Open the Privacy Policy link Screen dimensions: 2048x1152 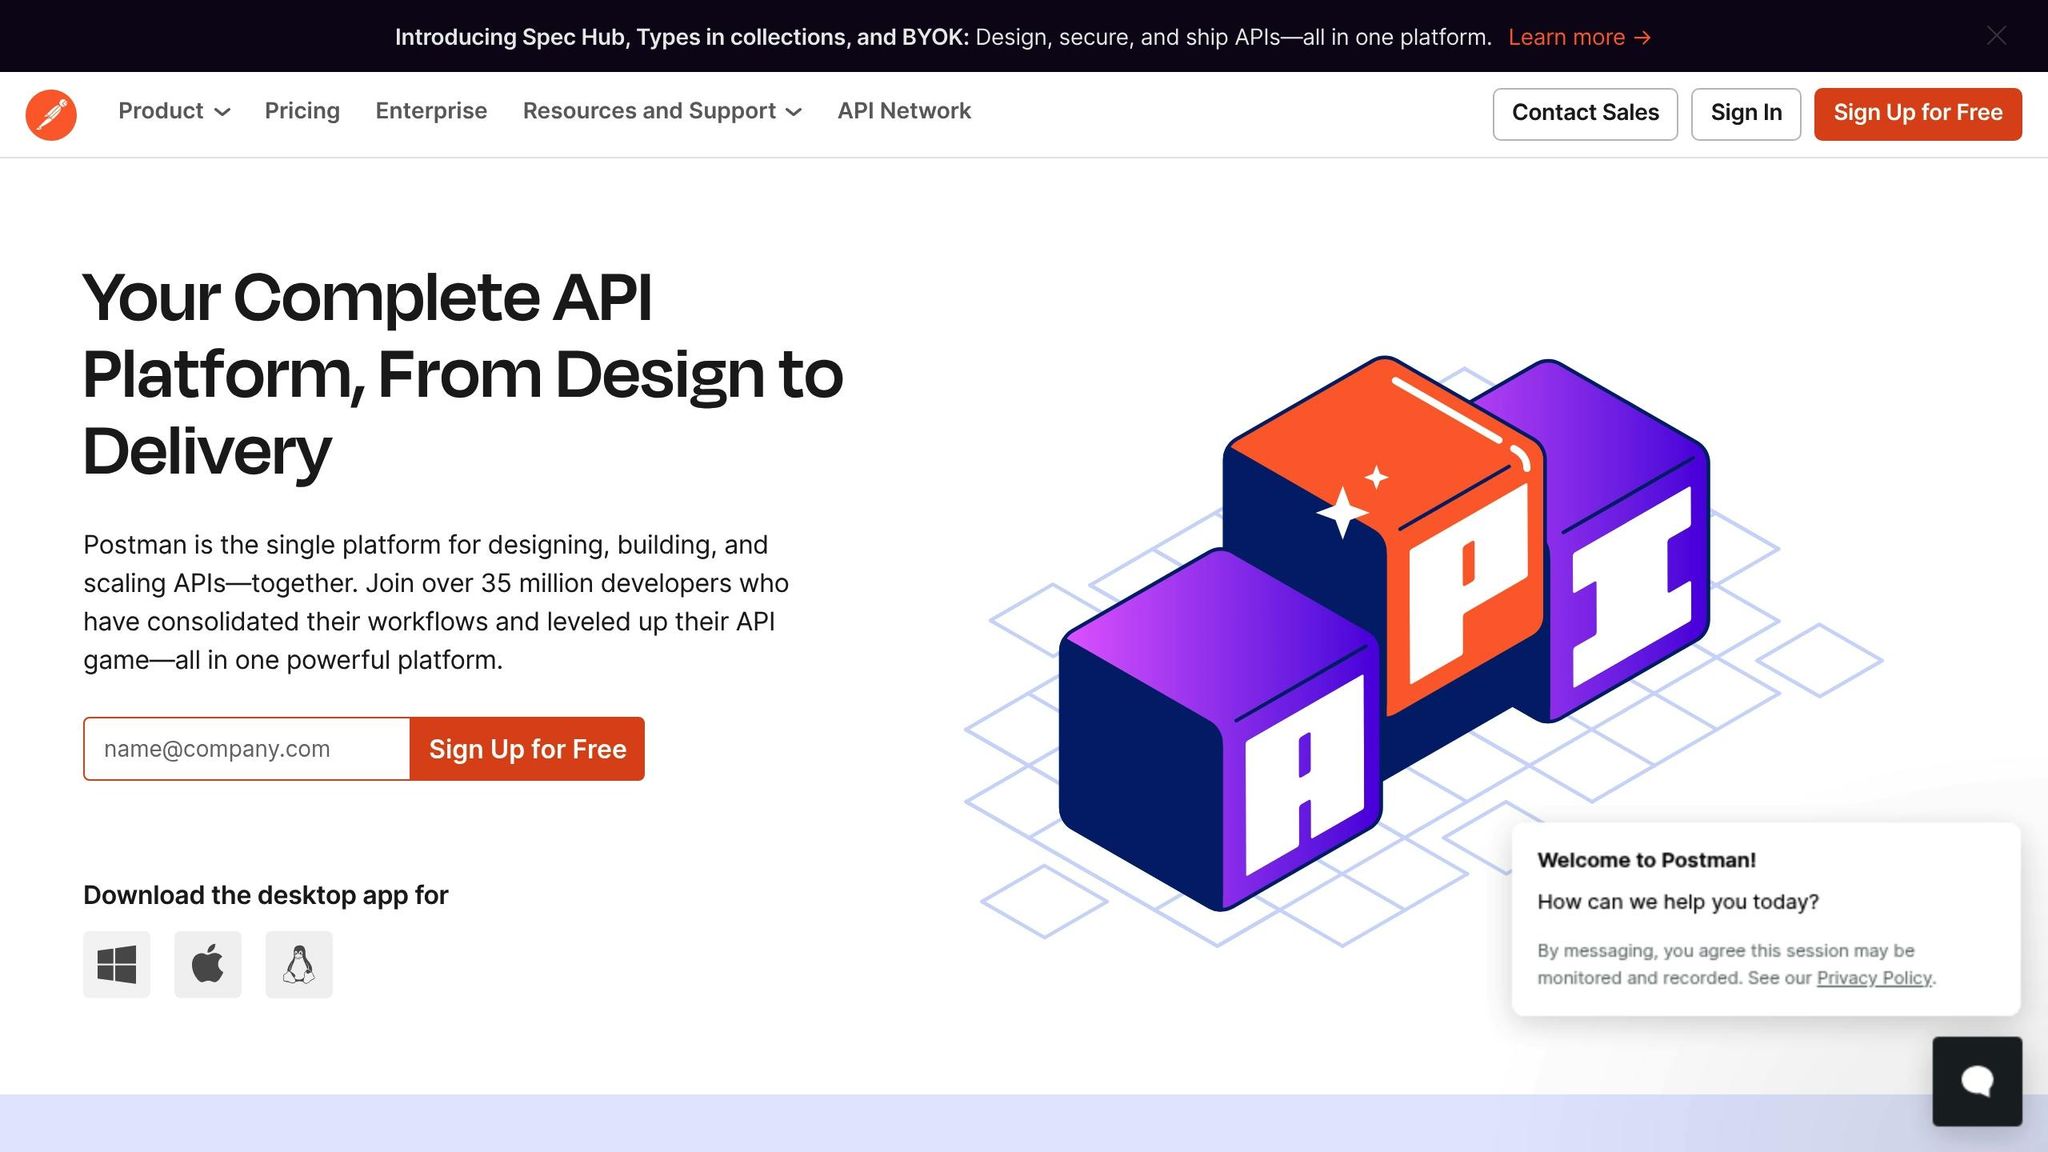1874,978
